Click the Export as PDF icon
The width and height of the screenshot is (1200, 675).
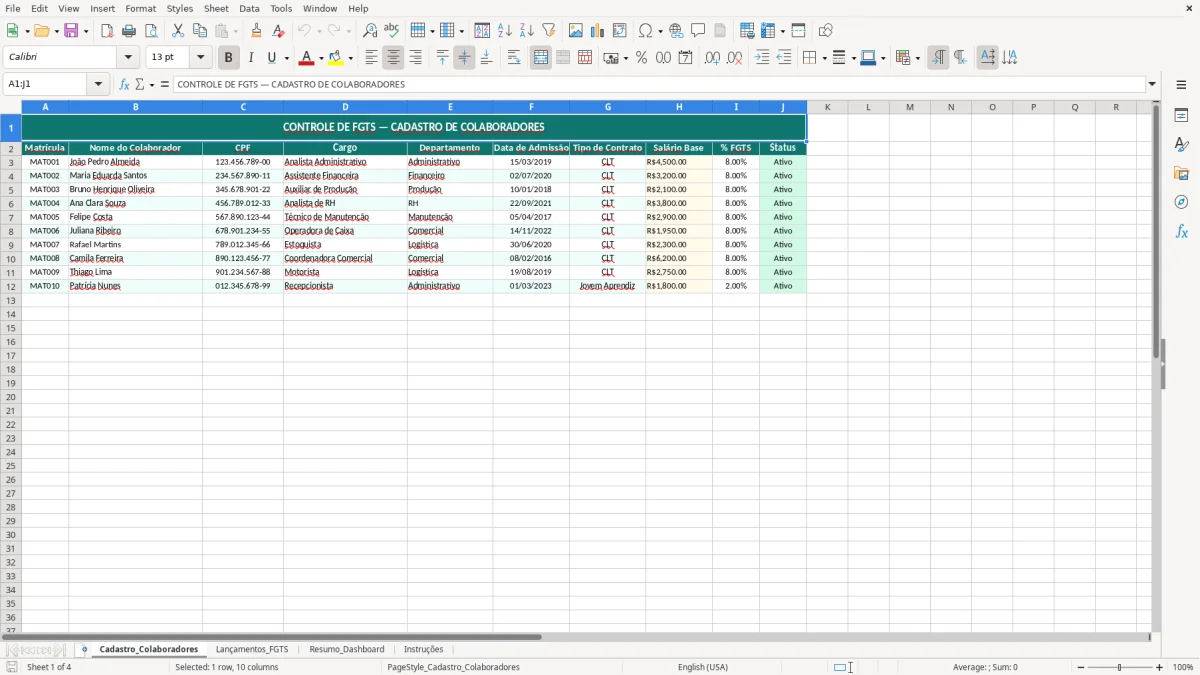click(107, 31)
